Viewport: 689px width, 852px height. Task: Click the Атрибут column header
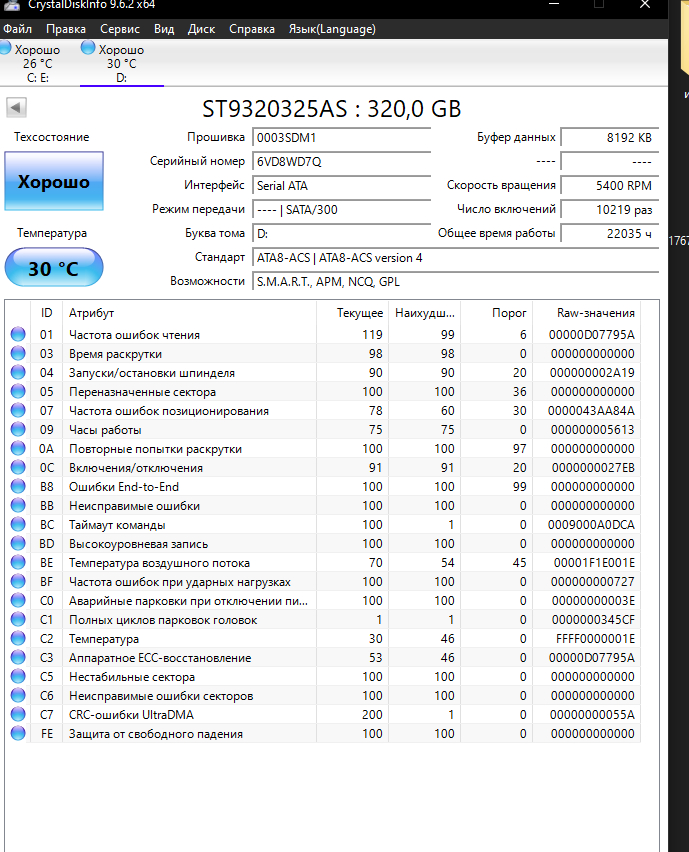(x=189, y=312)
